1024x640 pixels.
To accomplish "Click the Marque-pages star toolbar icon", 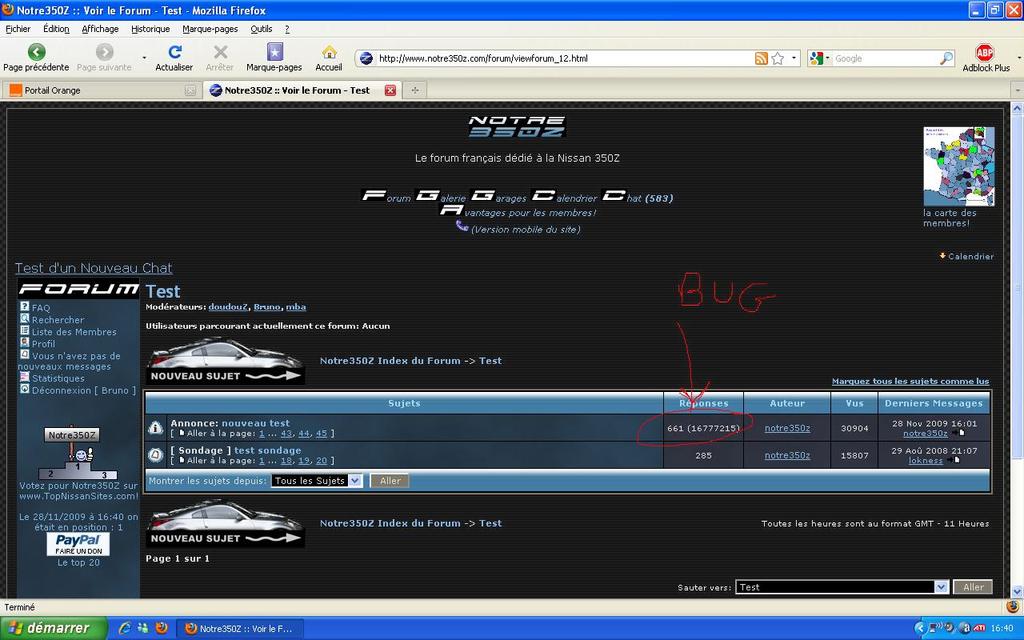I will (x=274, y=52).
